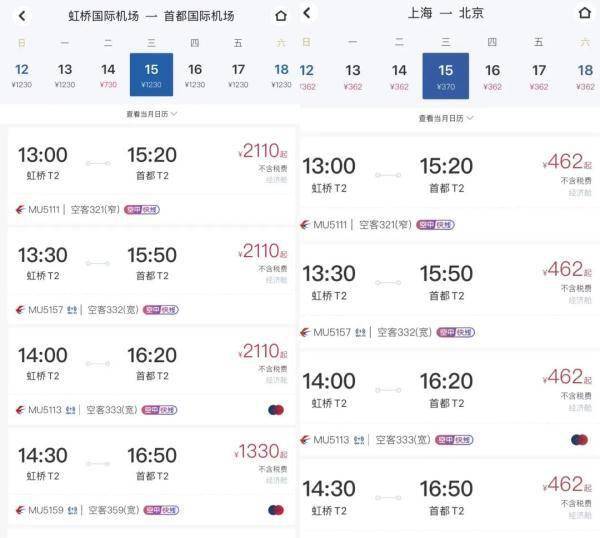
Task: Tap Mastercard icon on the ¥462 MU5113 flight
Action: click(579, 439)
